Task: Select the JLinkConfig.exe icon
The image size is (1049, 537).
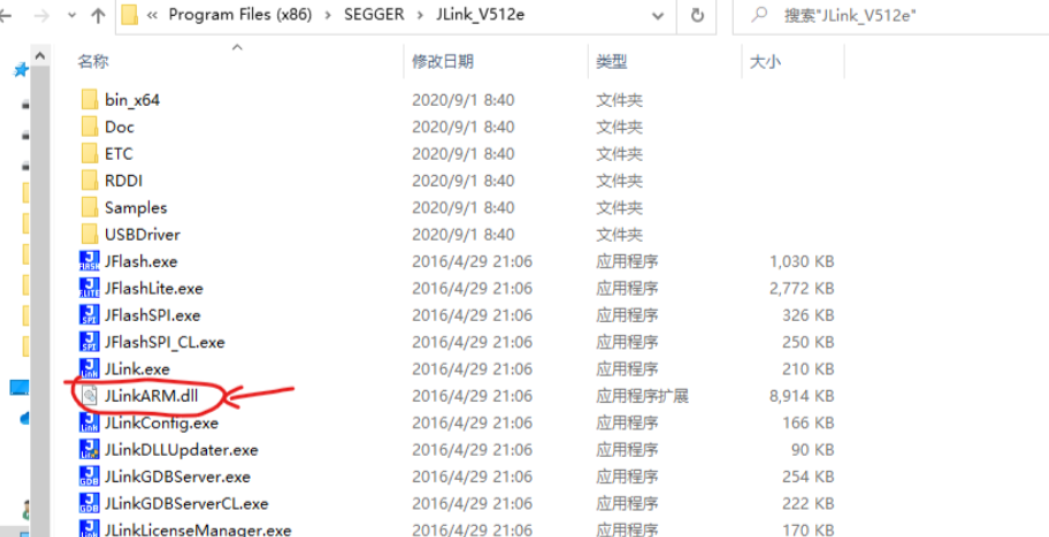Action: (89, 423)
